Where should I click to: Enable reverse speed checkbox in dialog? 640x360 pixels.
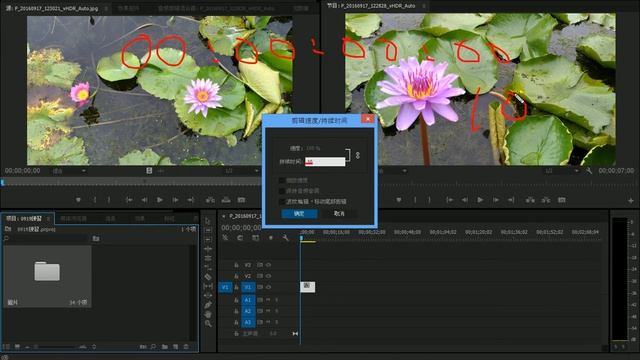click(x=282, y=180)
